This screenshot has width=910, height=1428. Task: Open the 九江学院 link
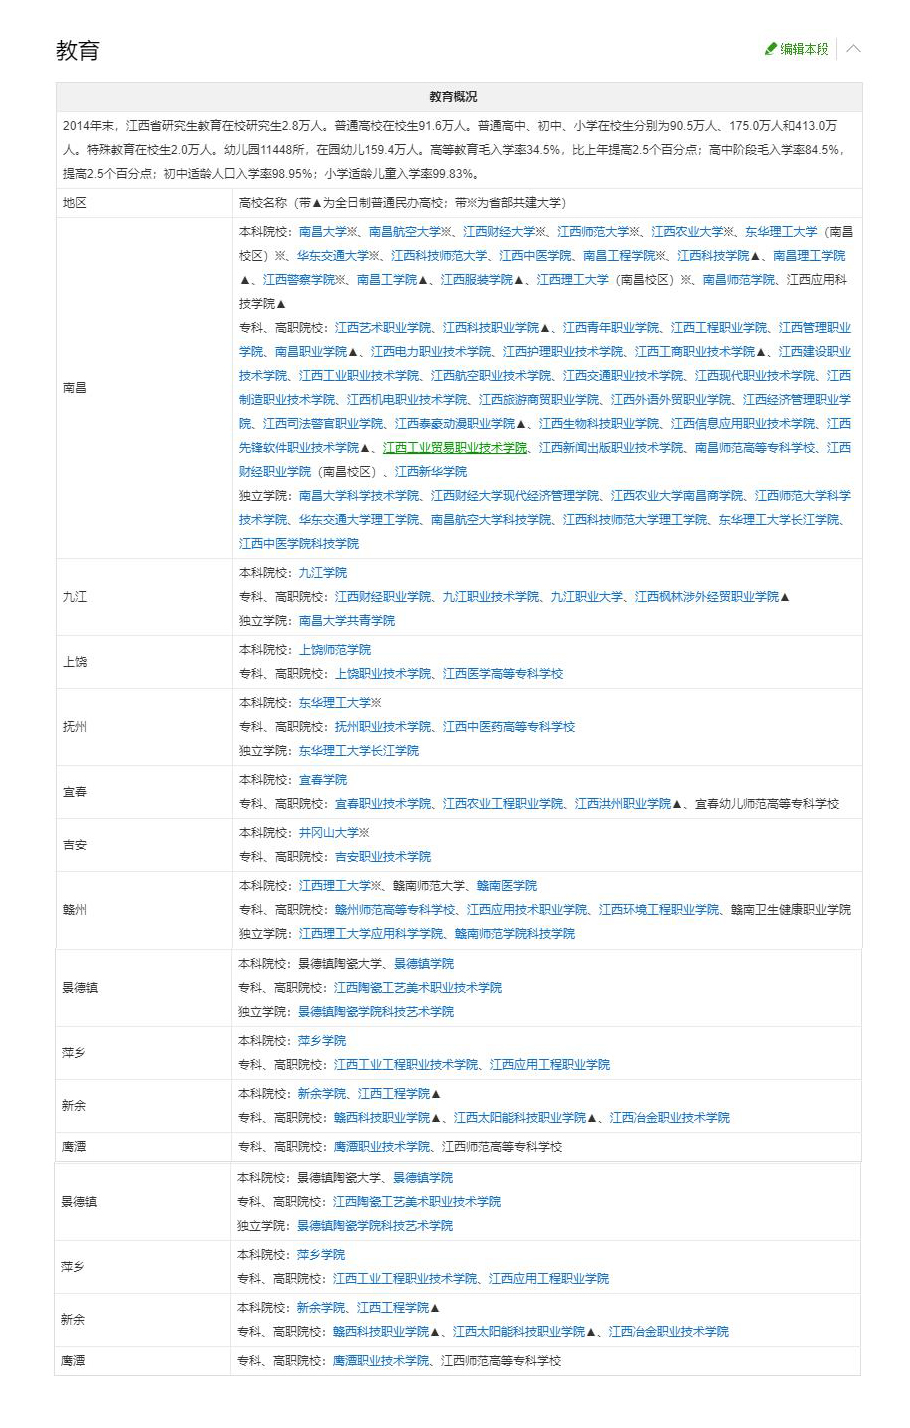coord(323,573)
